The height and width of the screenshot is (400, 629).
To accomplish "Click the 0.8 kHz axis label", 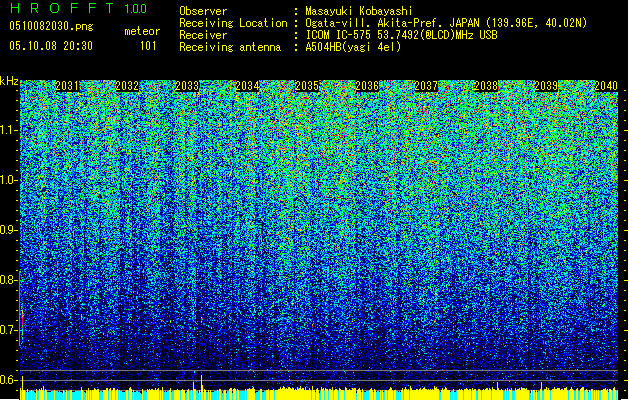I will tap(9, 280).
